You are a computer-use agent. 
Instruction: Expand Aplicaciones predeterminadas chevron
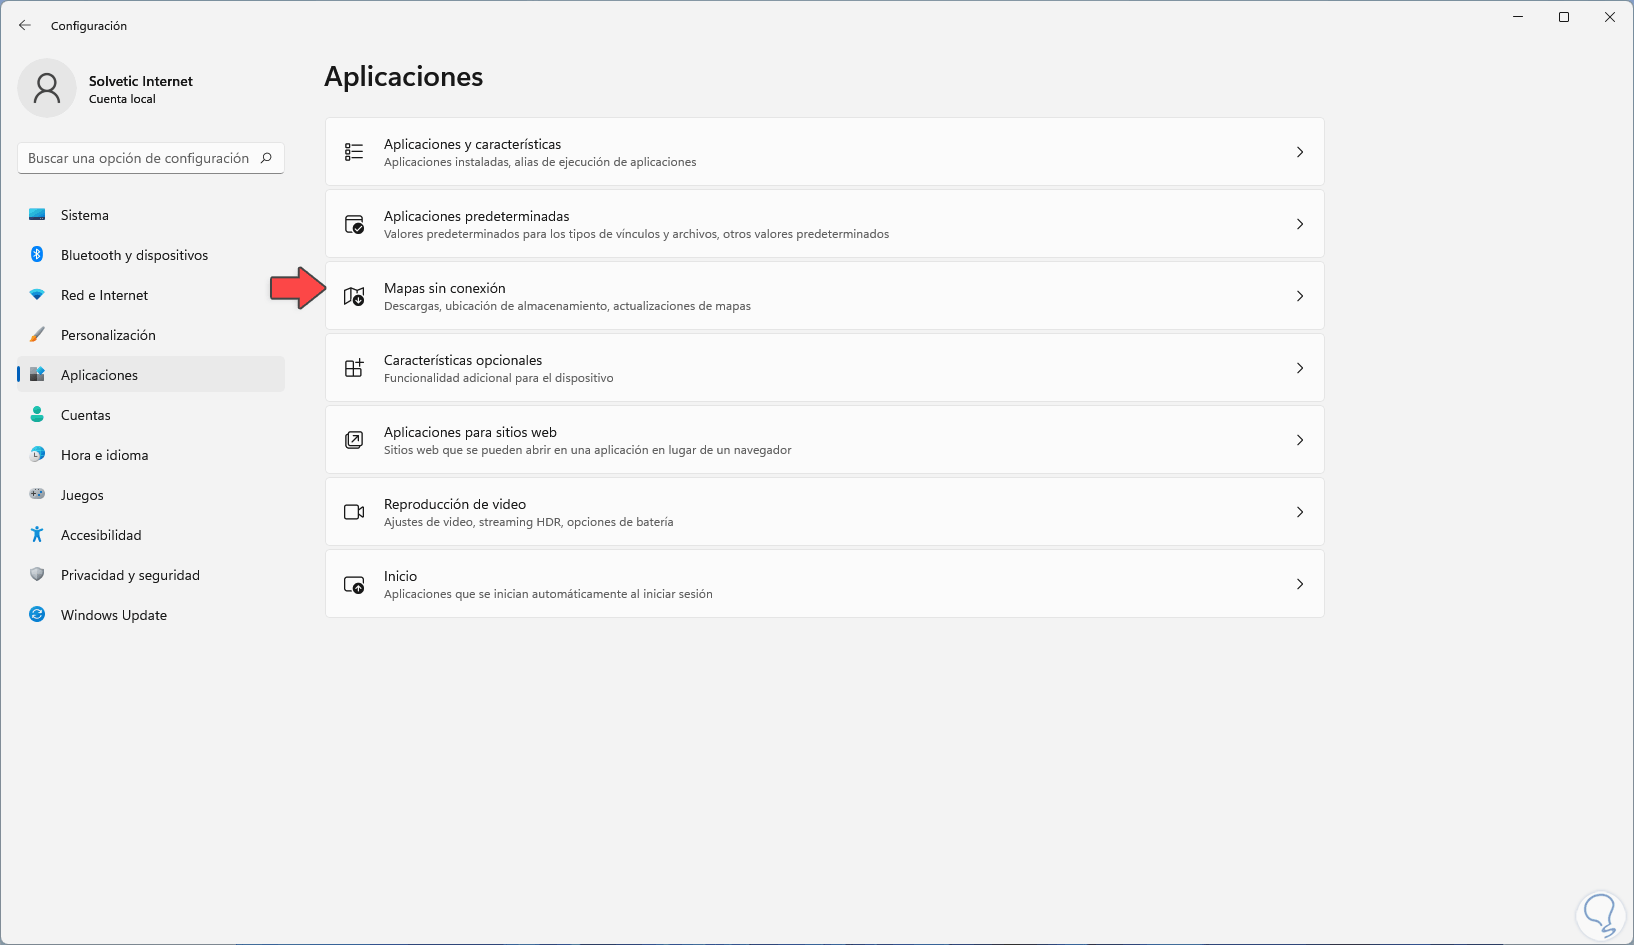[1299, 224]
